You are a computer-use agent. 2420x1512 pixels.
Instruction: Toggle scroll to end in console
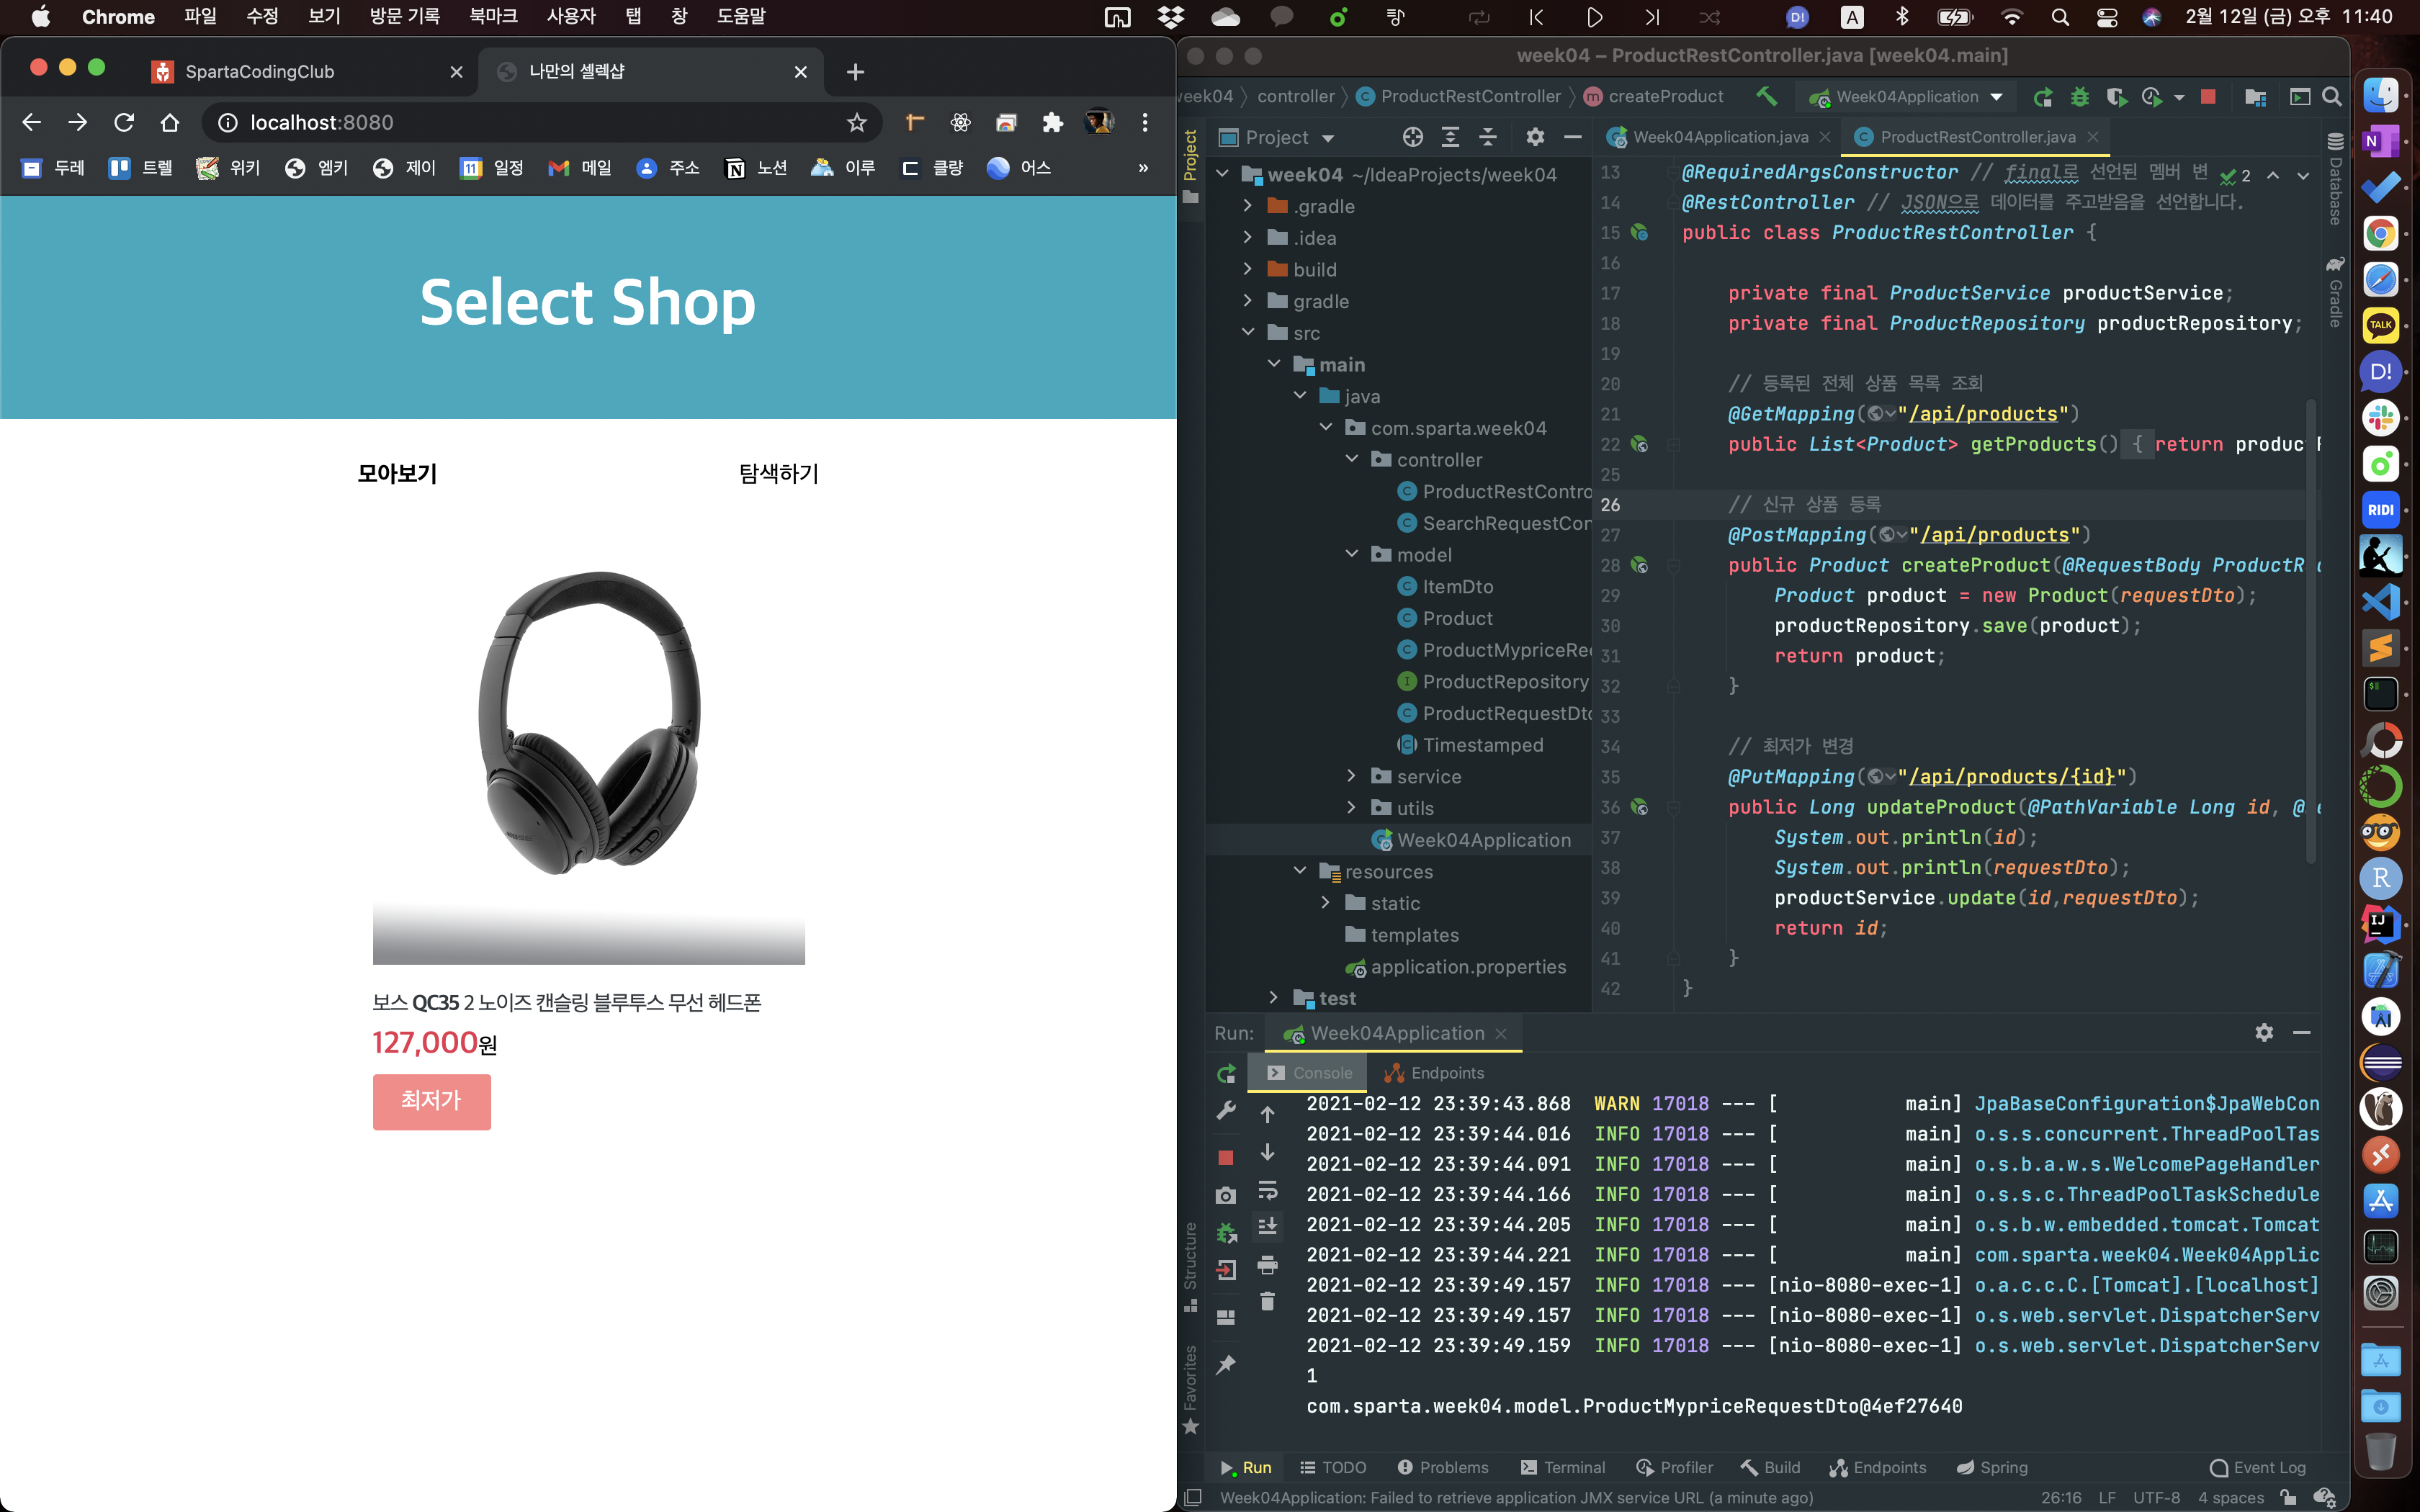pos(1267,1227)
